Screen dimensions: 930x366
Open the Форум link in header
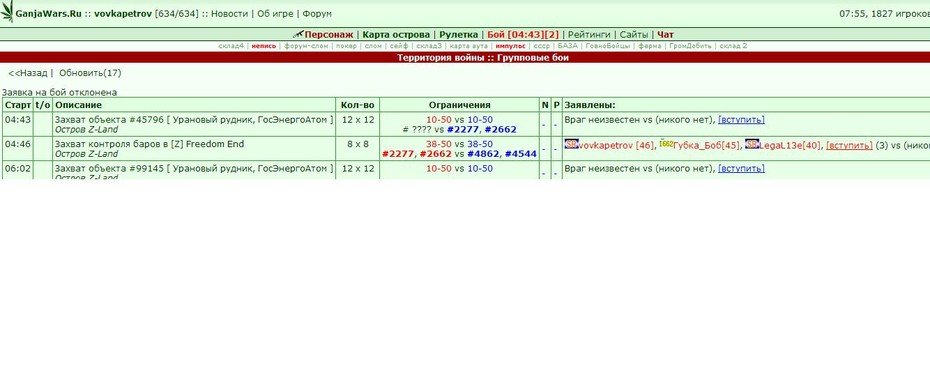tap(317, 13)
